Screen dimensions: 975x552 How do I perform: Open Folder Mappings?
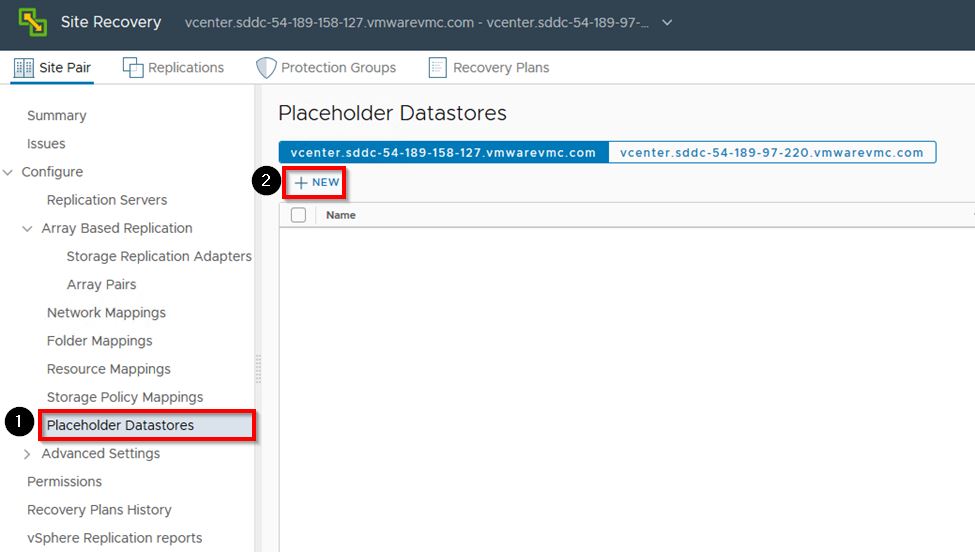(99, 341)
